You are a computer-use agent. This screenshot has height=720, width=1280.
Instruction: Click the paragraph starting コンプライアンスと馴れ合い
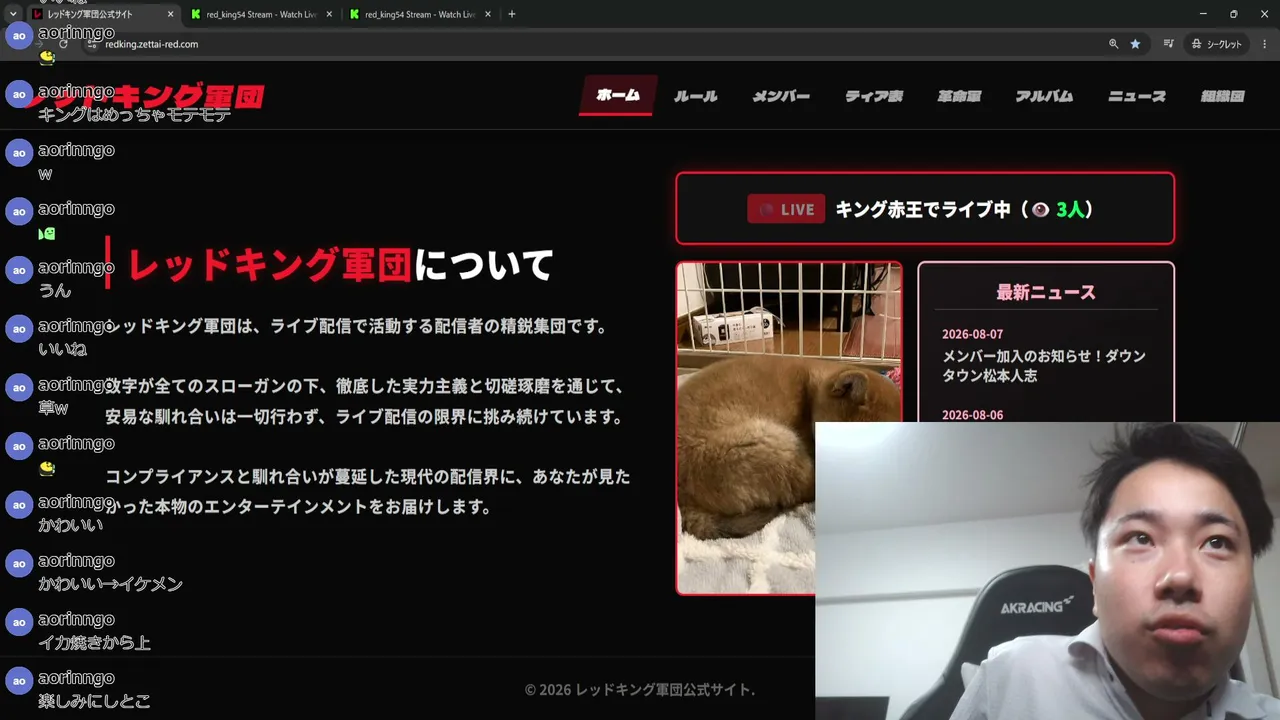(368, 491)
